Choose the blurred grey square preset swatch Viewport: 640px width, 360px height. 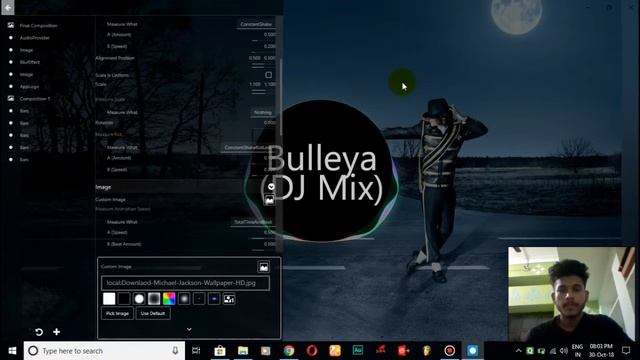(x=154, y=299)
